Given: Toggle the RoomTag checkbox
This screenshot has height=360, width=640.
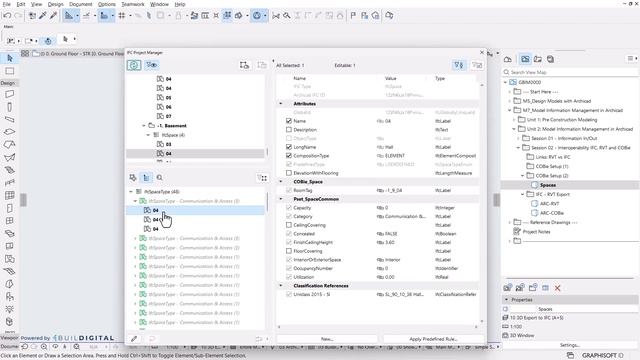Looking at the screenshot, I should [289, 190].
